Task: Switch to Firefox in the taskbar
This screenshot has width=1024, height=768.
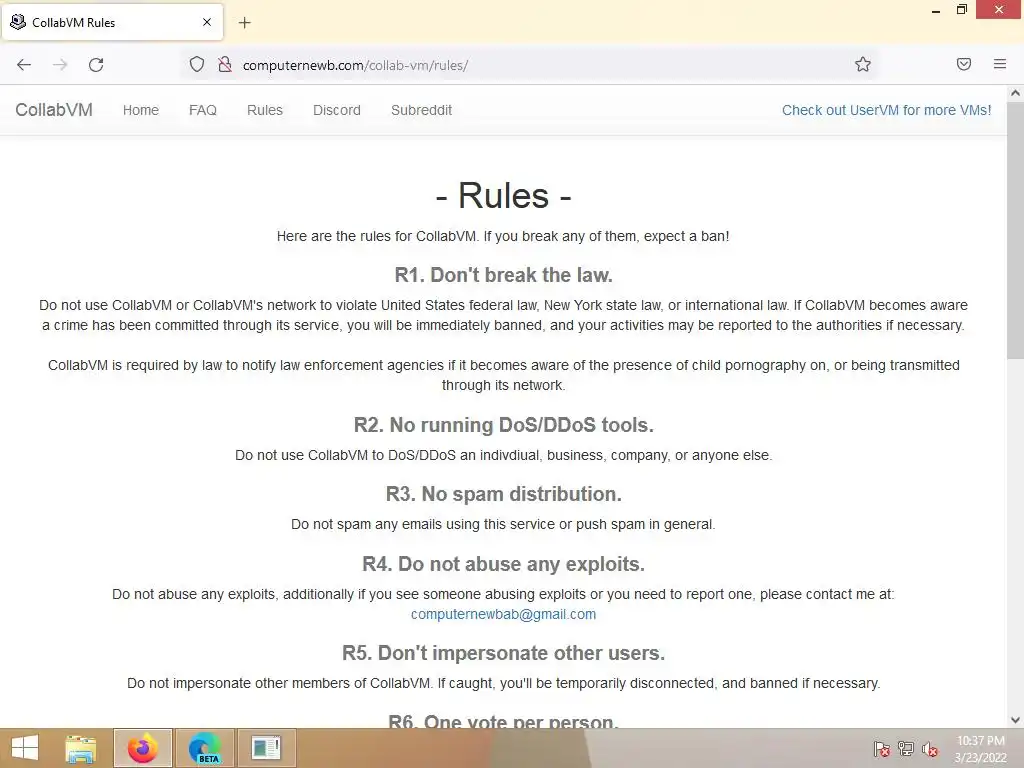Action: [x=142, y=748]
